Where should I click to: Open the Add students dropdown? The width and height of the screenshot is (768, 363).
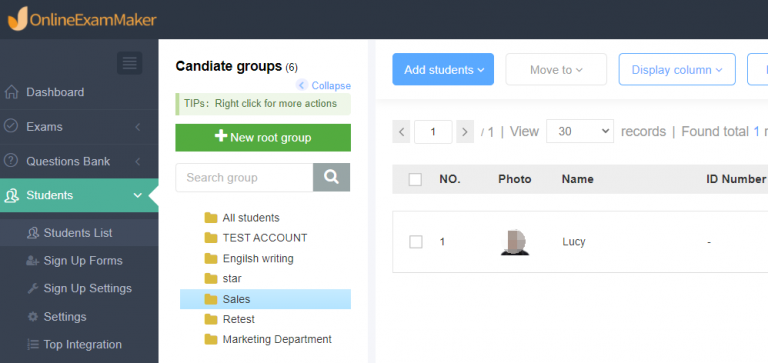coord(443,69)
